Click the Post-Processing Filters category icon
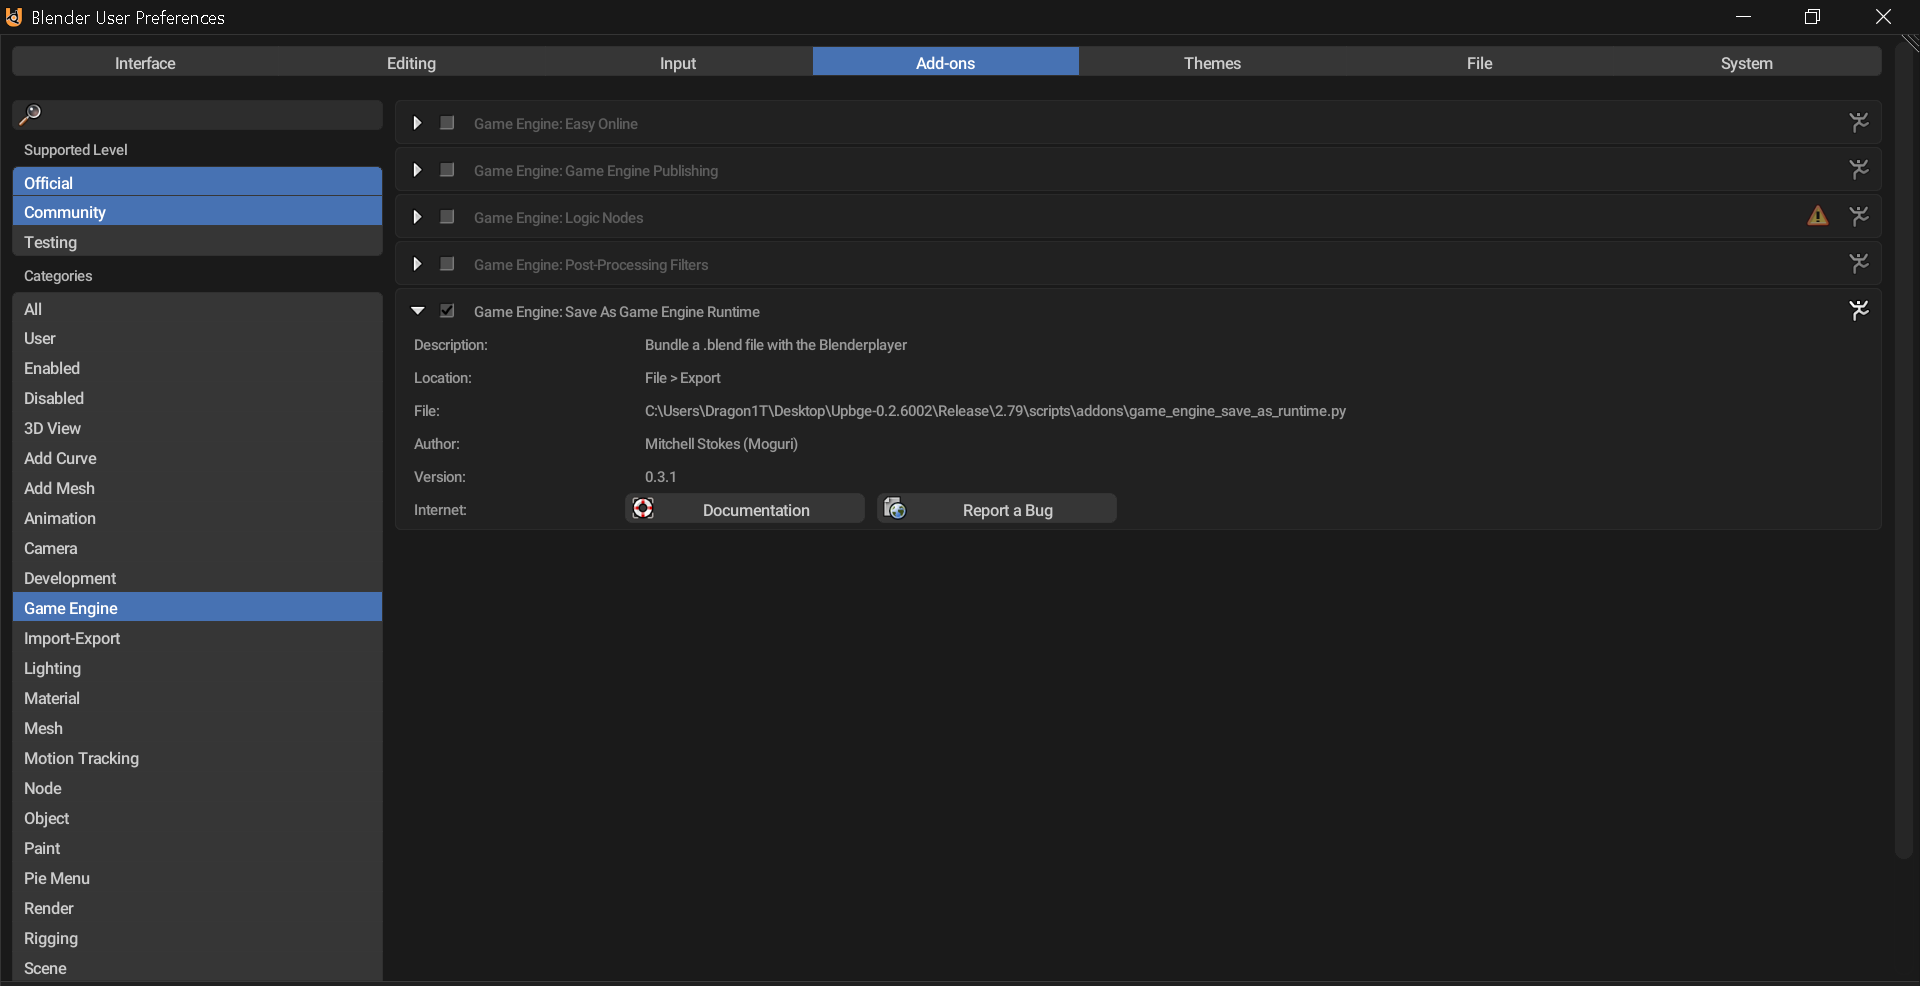Viewport: 1920px width, 986px height. tap(1859, 263)
